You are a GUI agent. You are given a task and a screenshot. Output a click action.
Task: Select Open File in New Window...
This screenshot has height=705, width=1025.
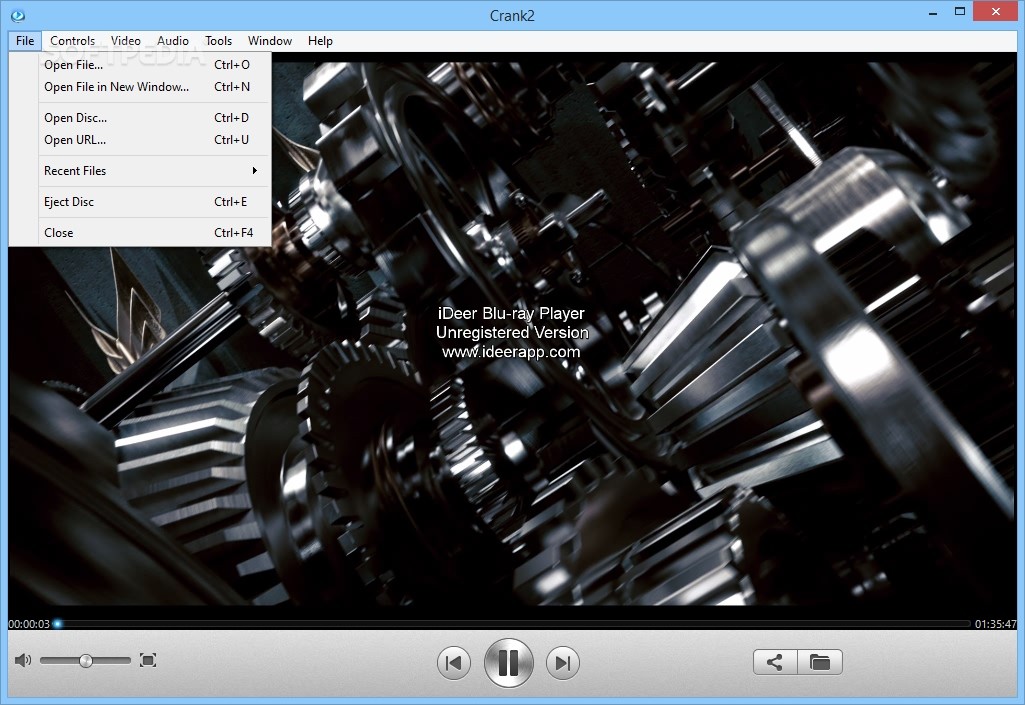[154, 87]
